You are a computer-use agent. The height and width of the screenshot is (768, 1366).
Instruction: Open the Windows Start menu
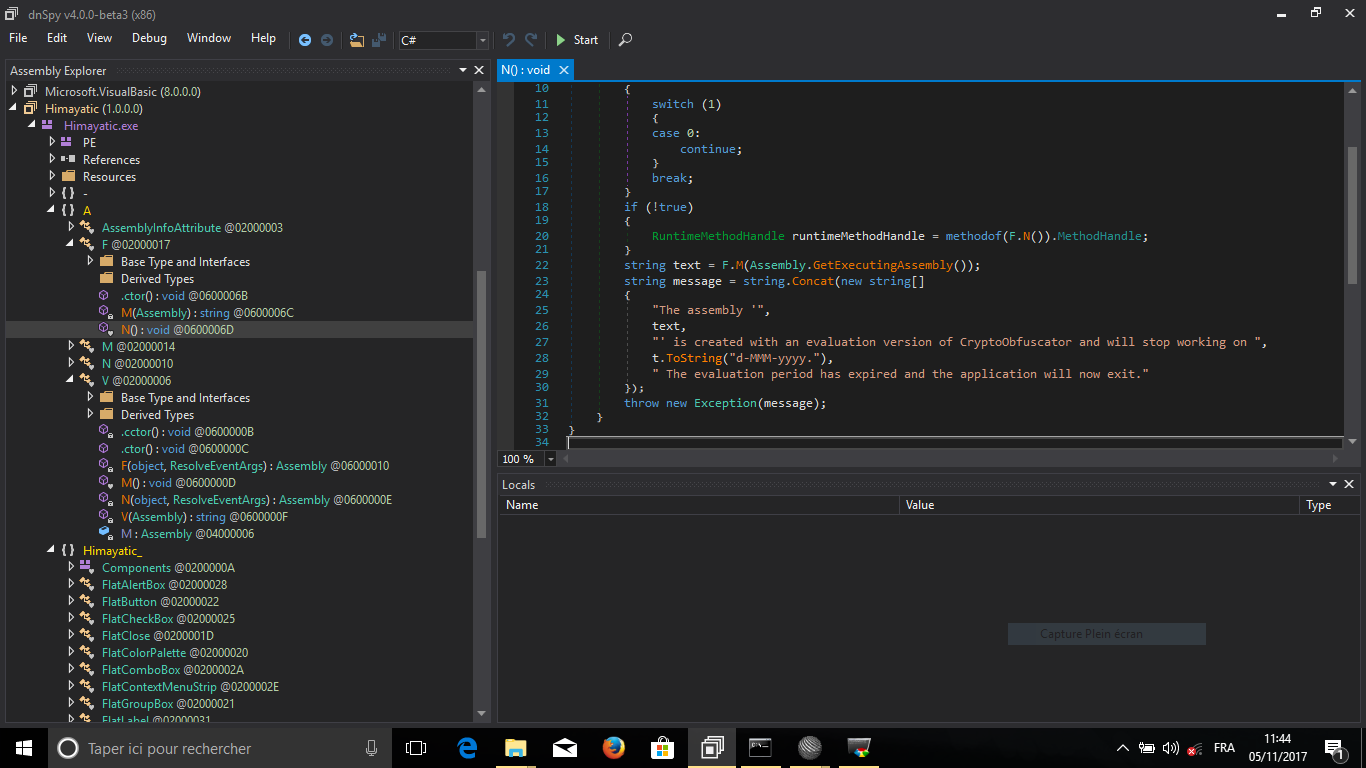pyautogui.click(x=24, y=748)
